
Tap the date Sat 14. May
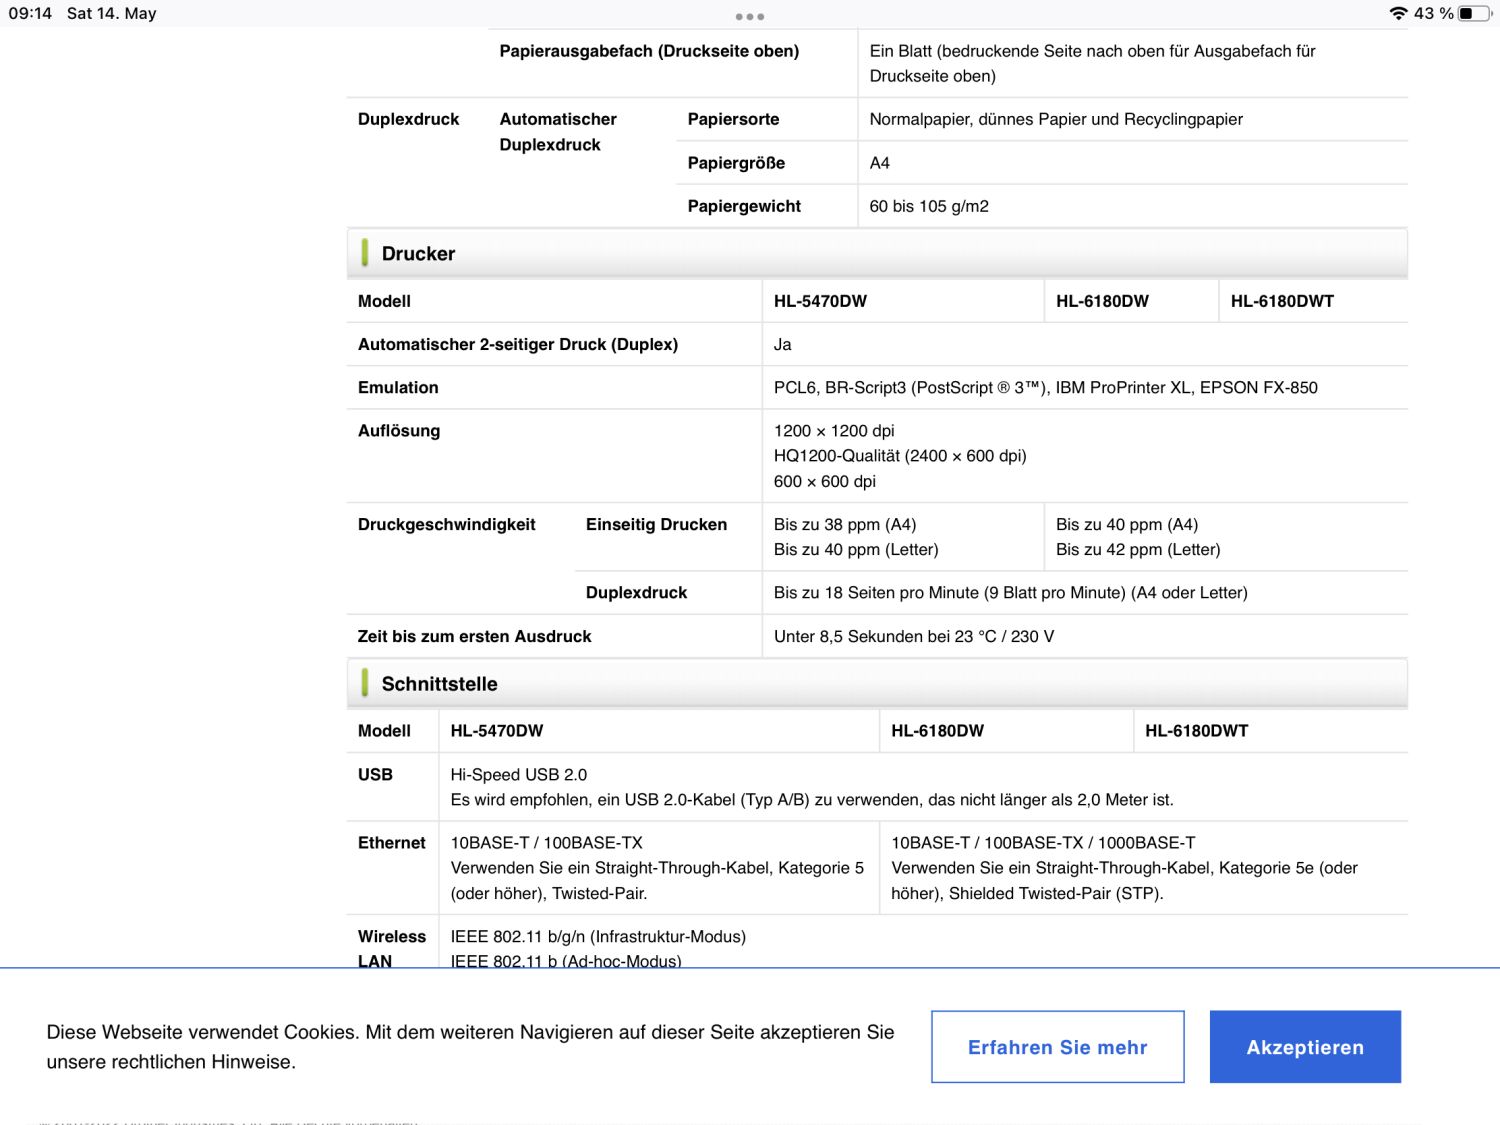111,13
